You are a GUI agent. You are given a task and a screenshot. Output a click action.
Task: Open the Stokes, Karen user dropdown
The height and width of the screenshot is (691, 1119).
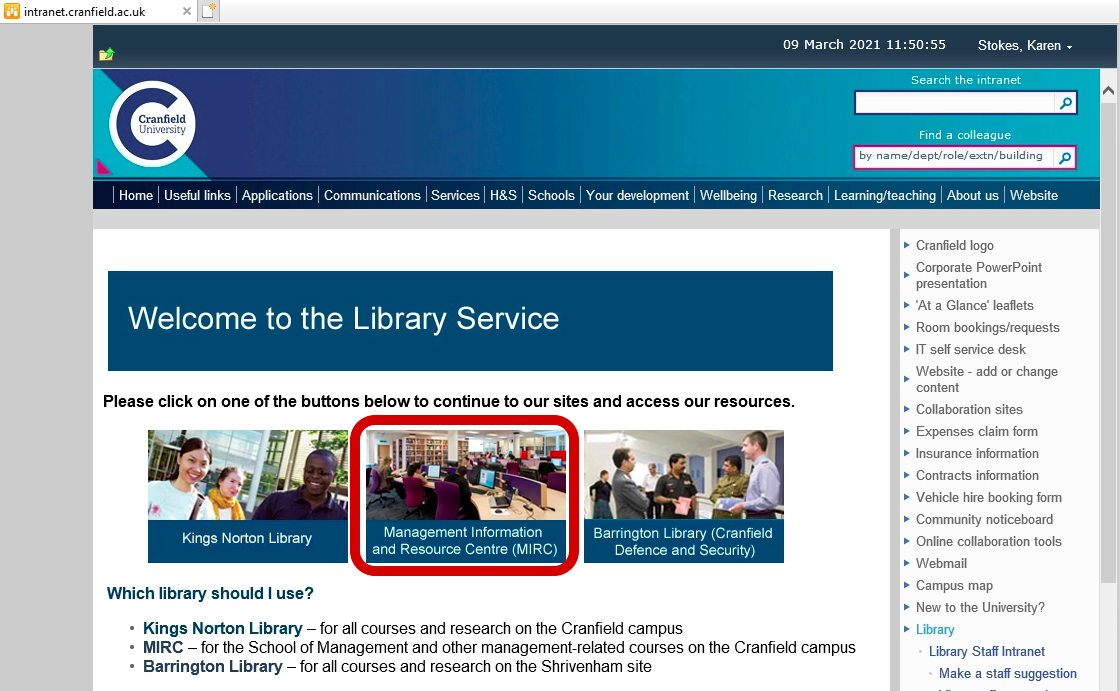1025,46
